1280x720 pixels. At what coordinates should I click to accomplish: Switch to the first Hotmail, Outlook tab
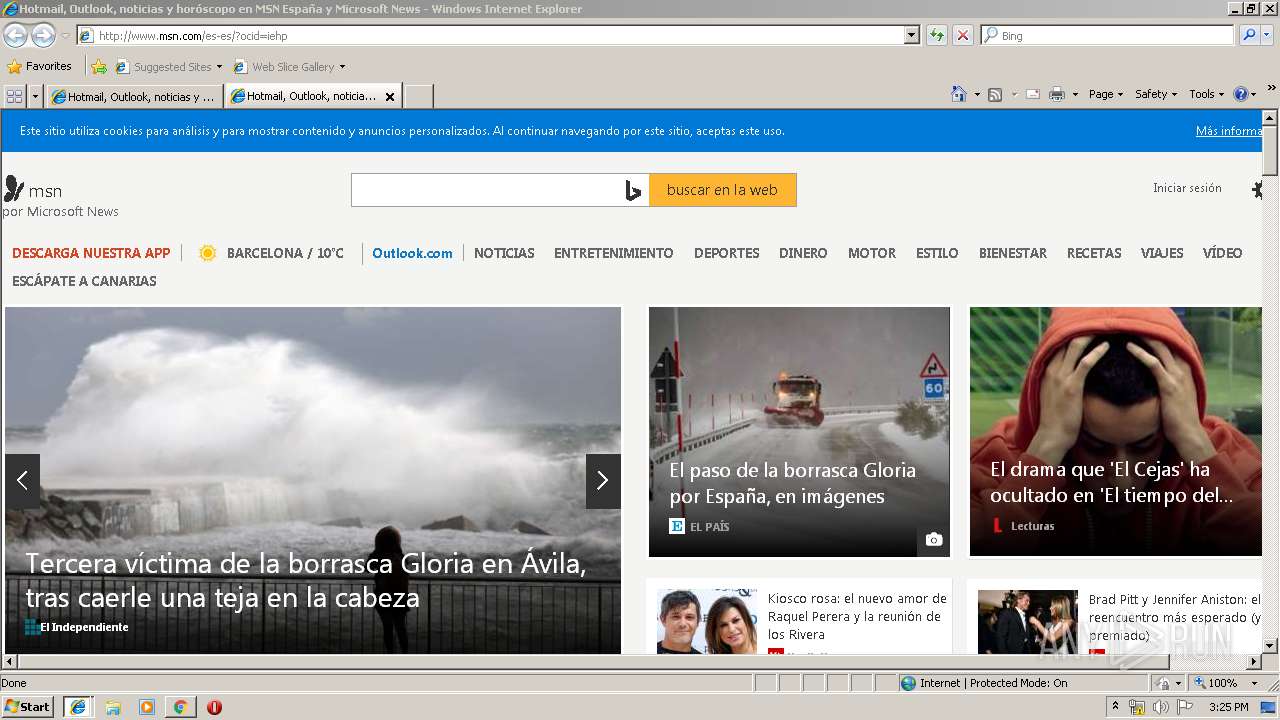click(x=134, y=97)
